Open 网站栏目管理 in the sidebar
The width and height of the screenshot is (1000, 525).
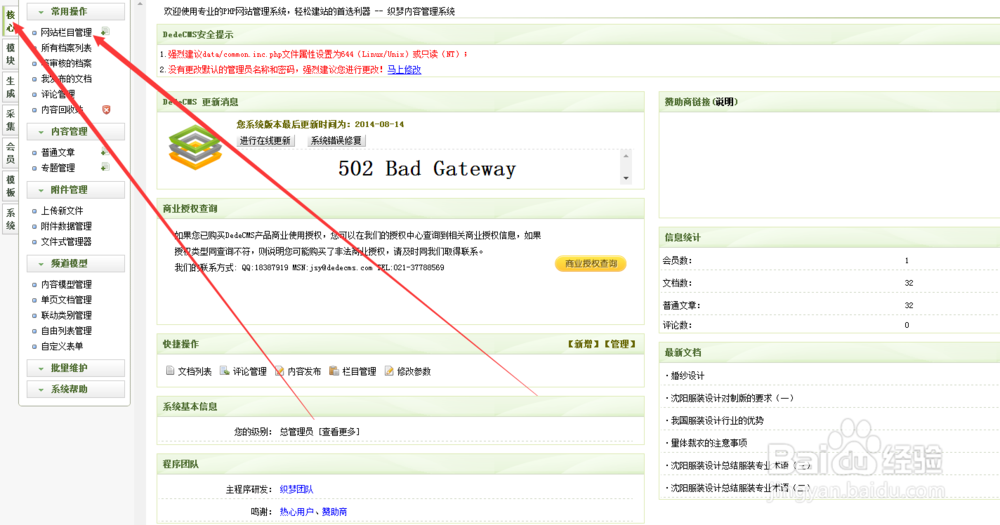coord(66,33)
